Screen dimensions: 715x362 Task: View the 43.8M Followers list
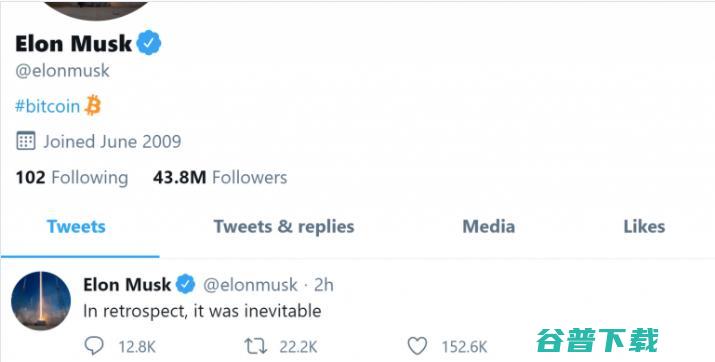tap(220, 177)
